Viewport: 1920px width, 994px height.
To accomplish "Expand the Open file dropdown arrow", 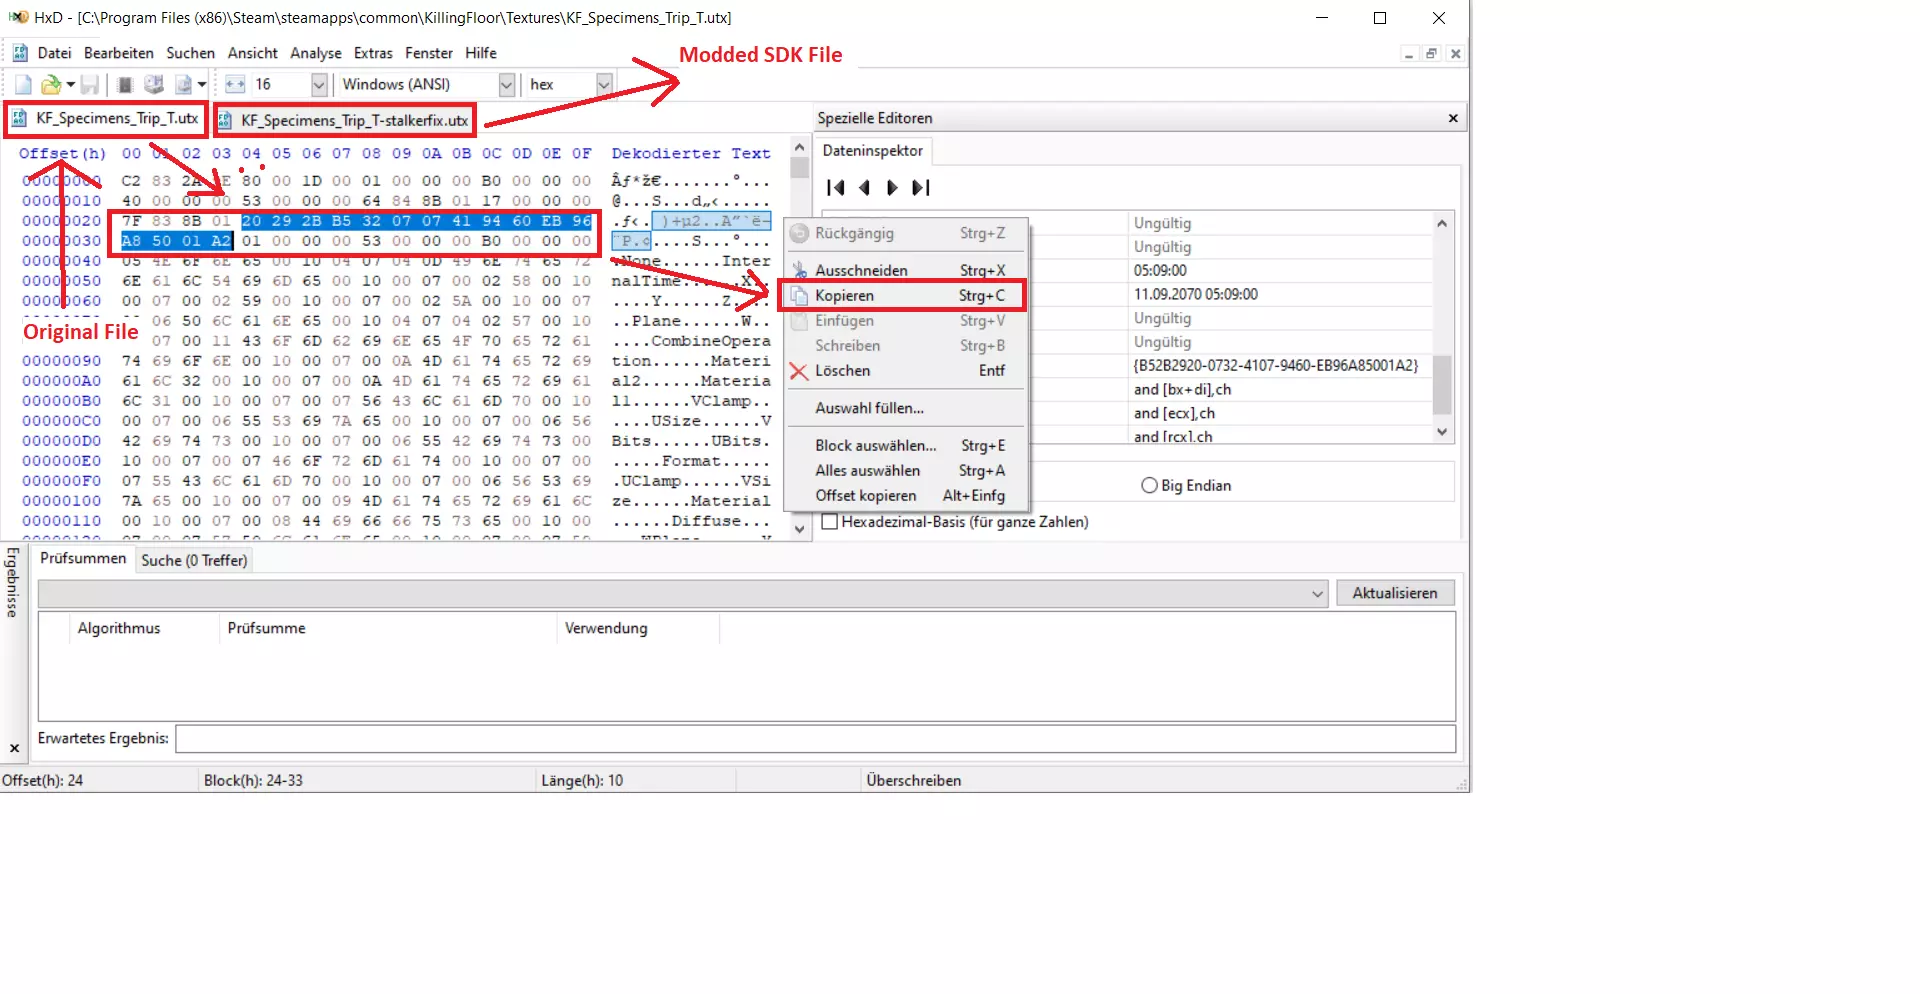I will pyautogui.click(x=70, y=85).
